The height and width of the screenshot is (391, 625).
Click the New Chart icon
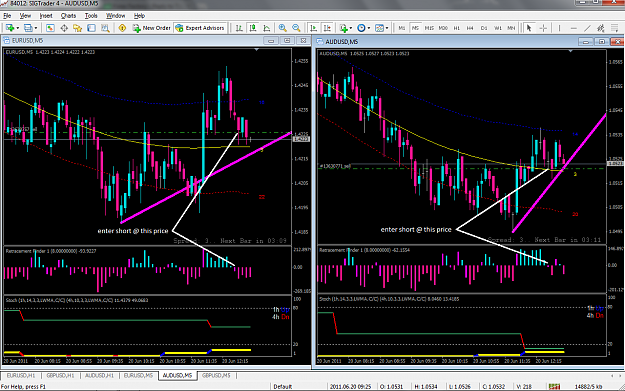click(10, 28)
